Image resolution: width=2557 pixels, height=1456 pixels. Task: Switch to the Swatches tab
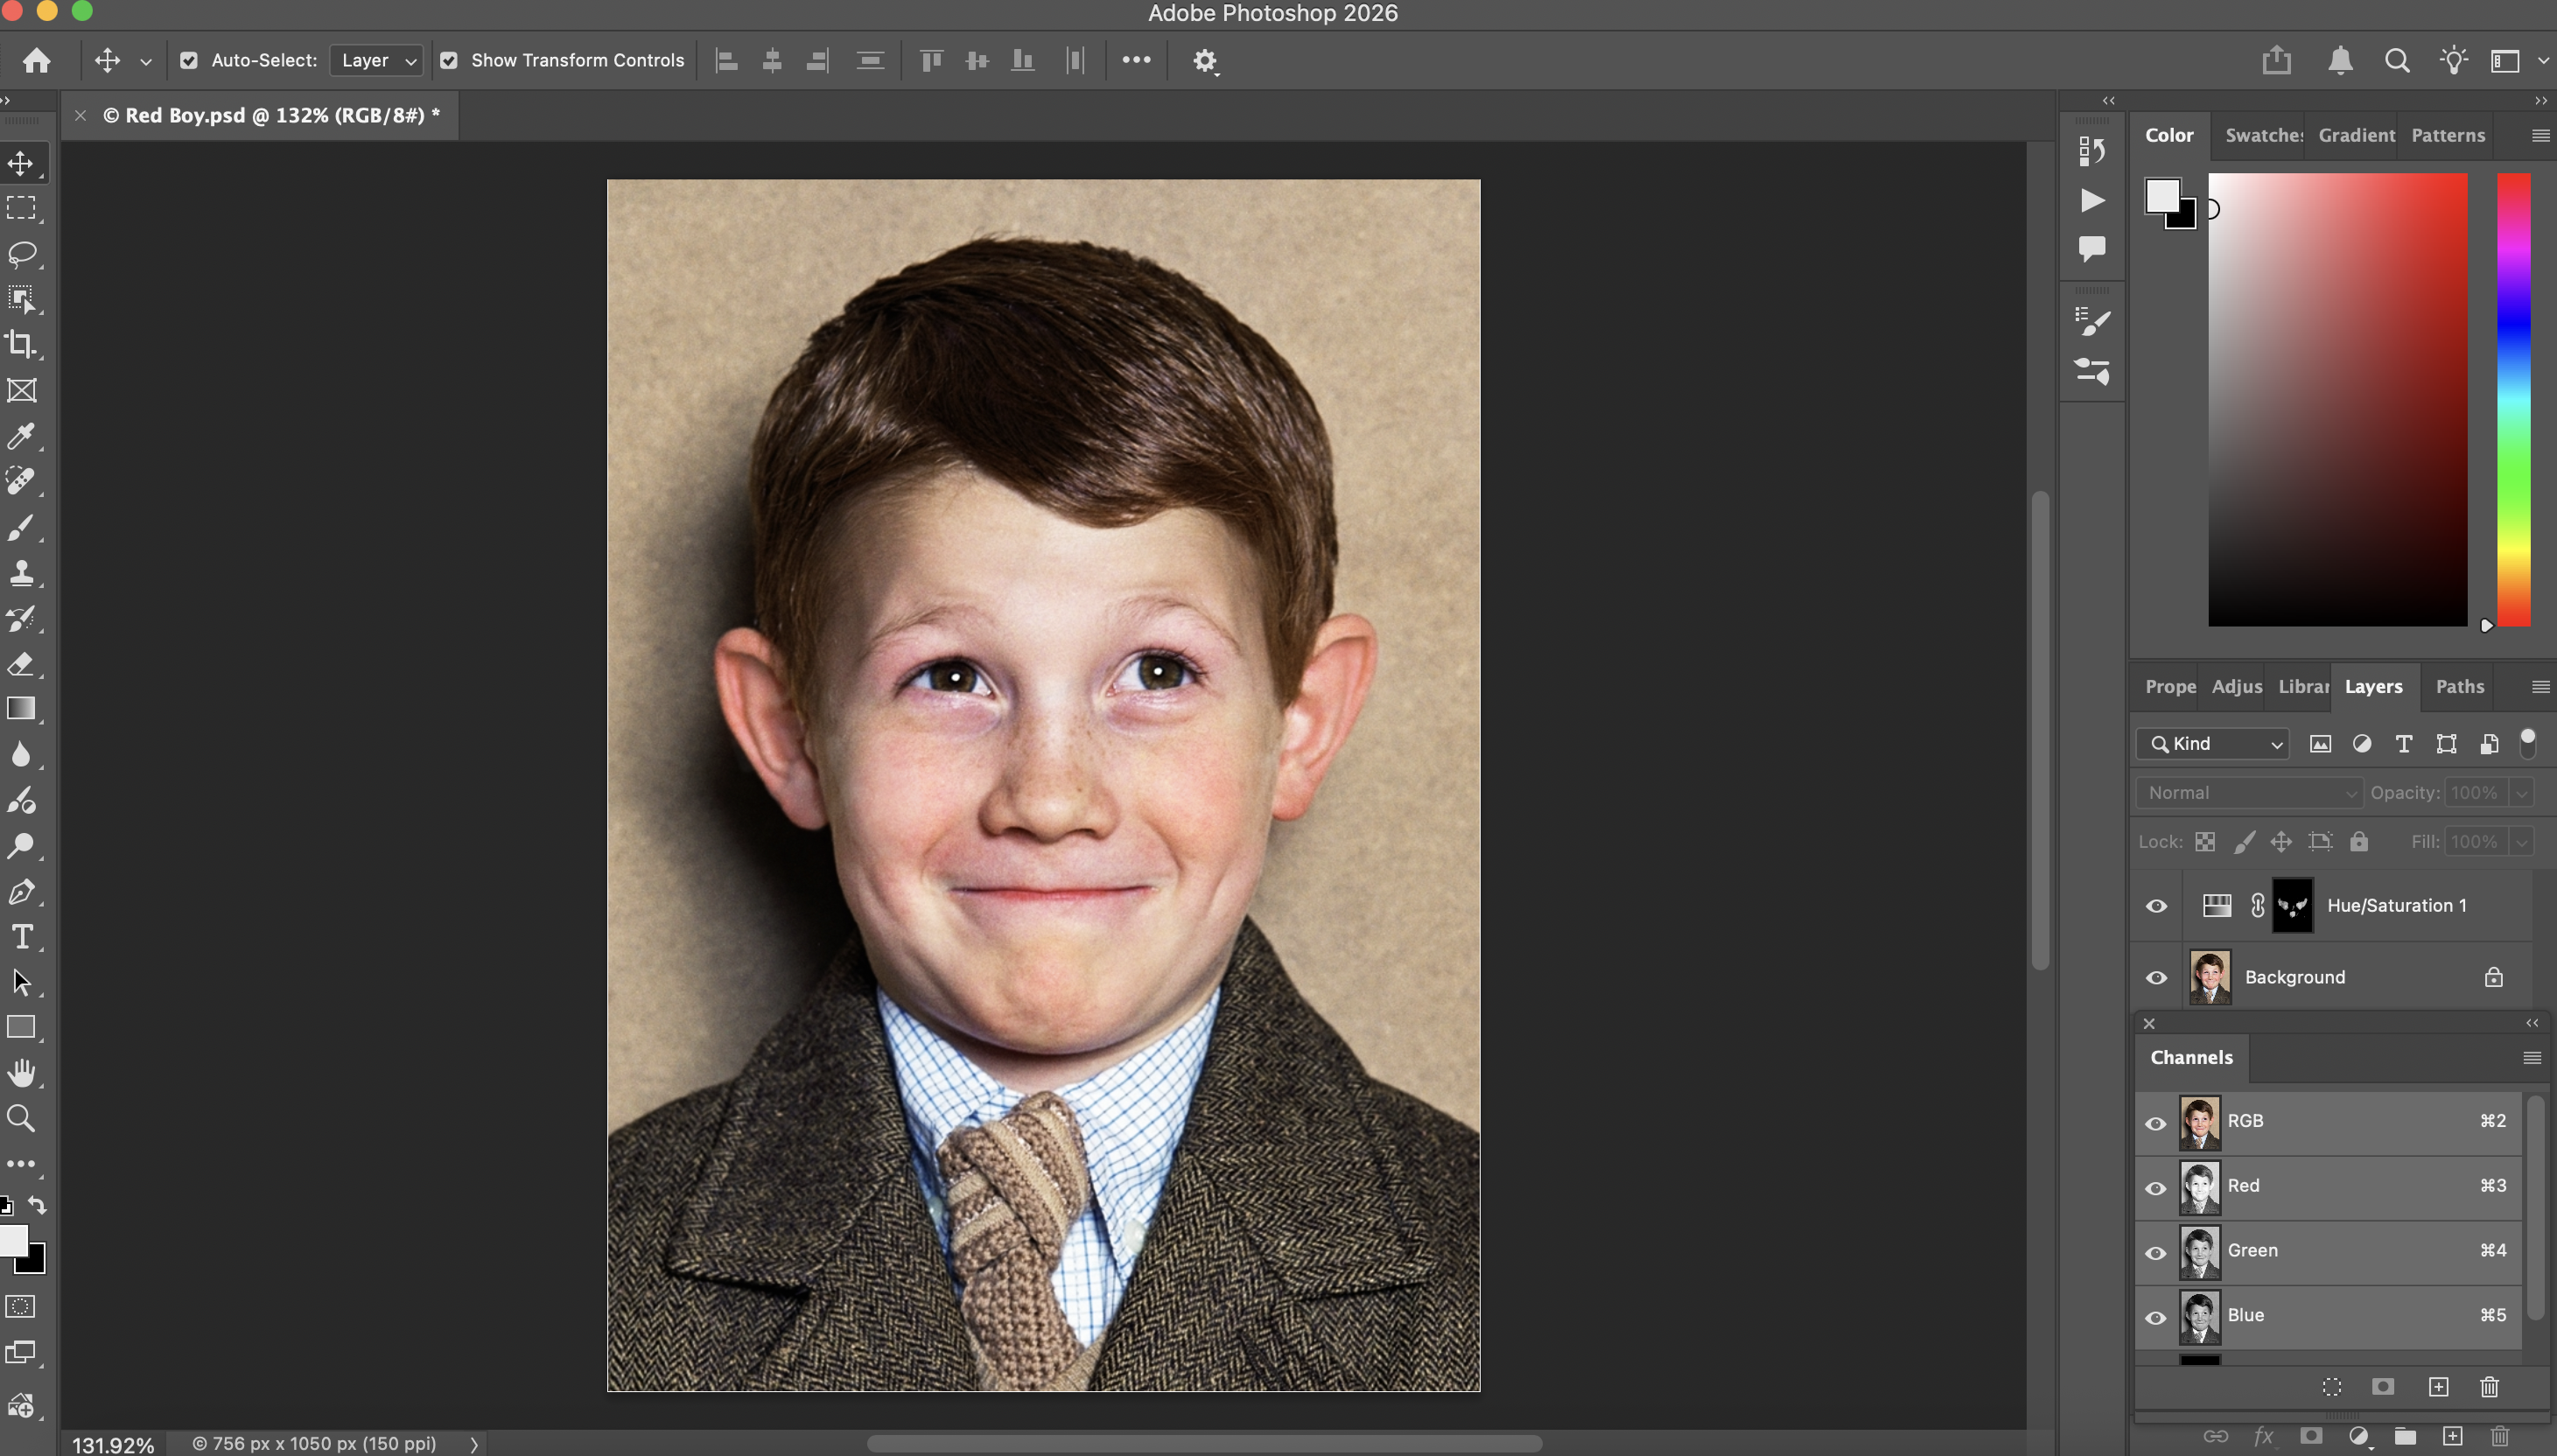2264,136
